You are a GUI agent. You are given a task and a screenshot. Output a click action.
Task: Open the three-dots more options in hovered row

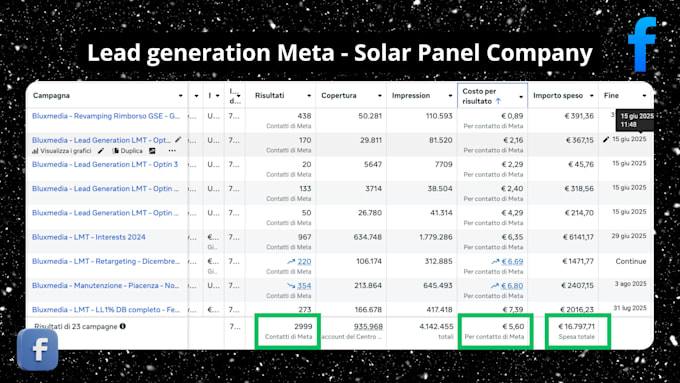coord(172,151)
